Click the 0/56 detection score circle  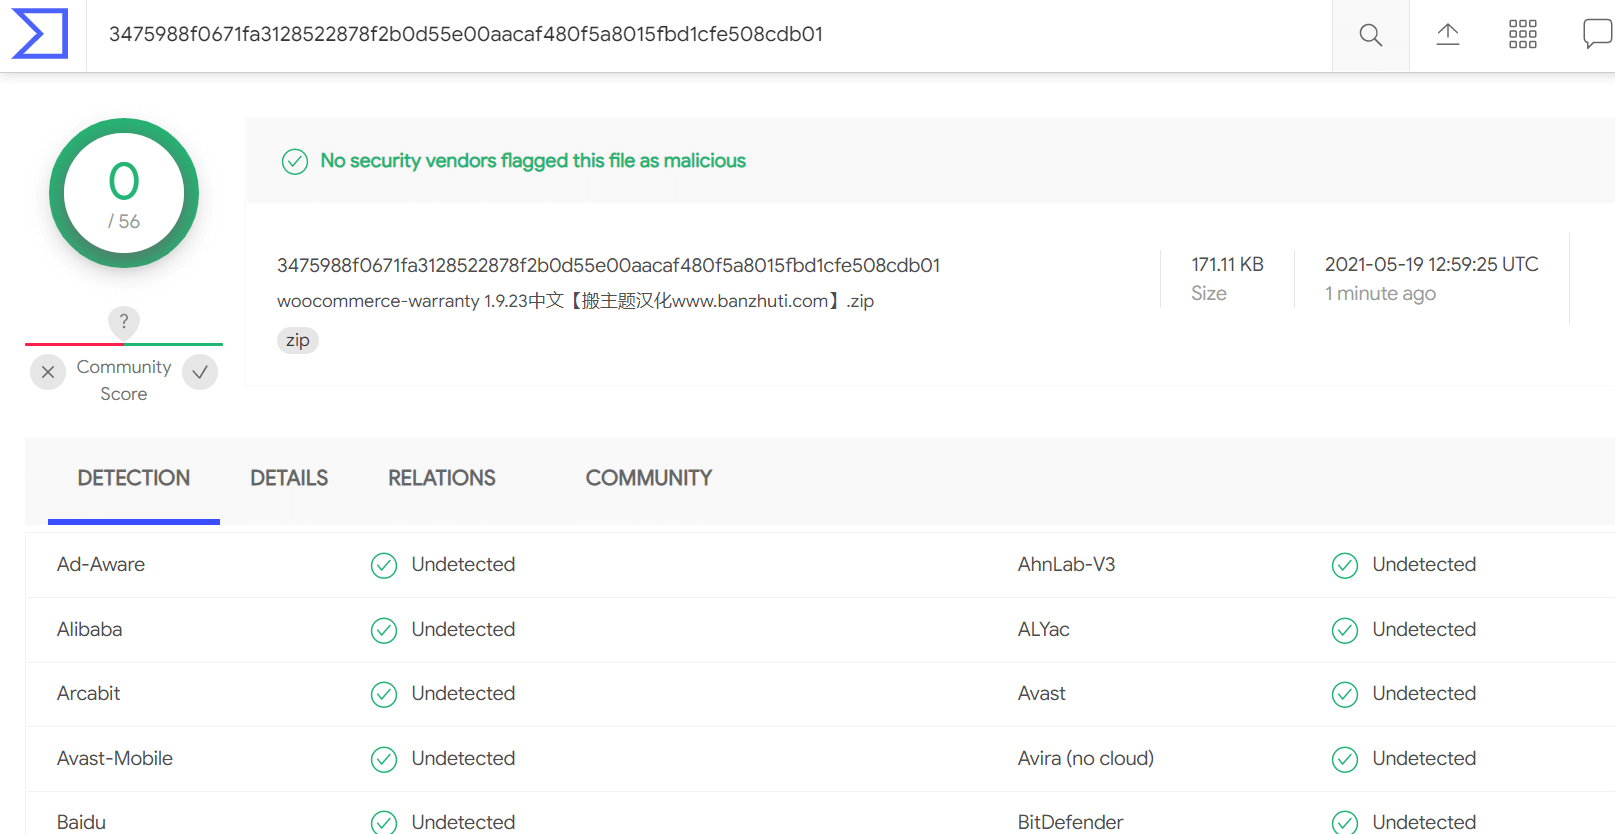coord(124,193)
